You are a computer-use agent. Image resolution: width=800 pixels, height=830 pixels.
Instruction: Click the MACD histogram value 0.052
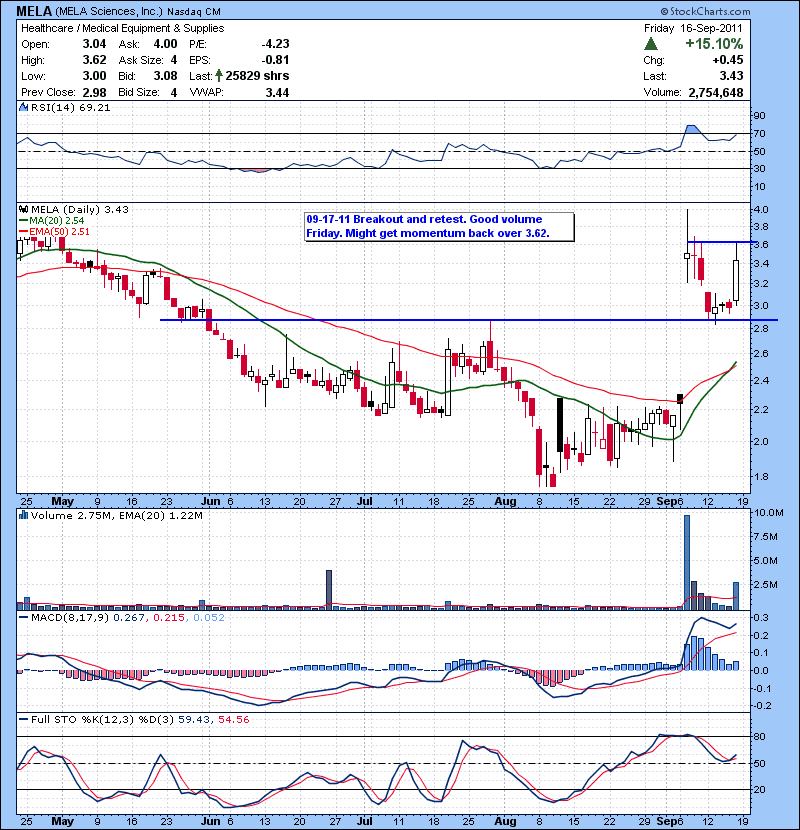click(x=209, y=617)
